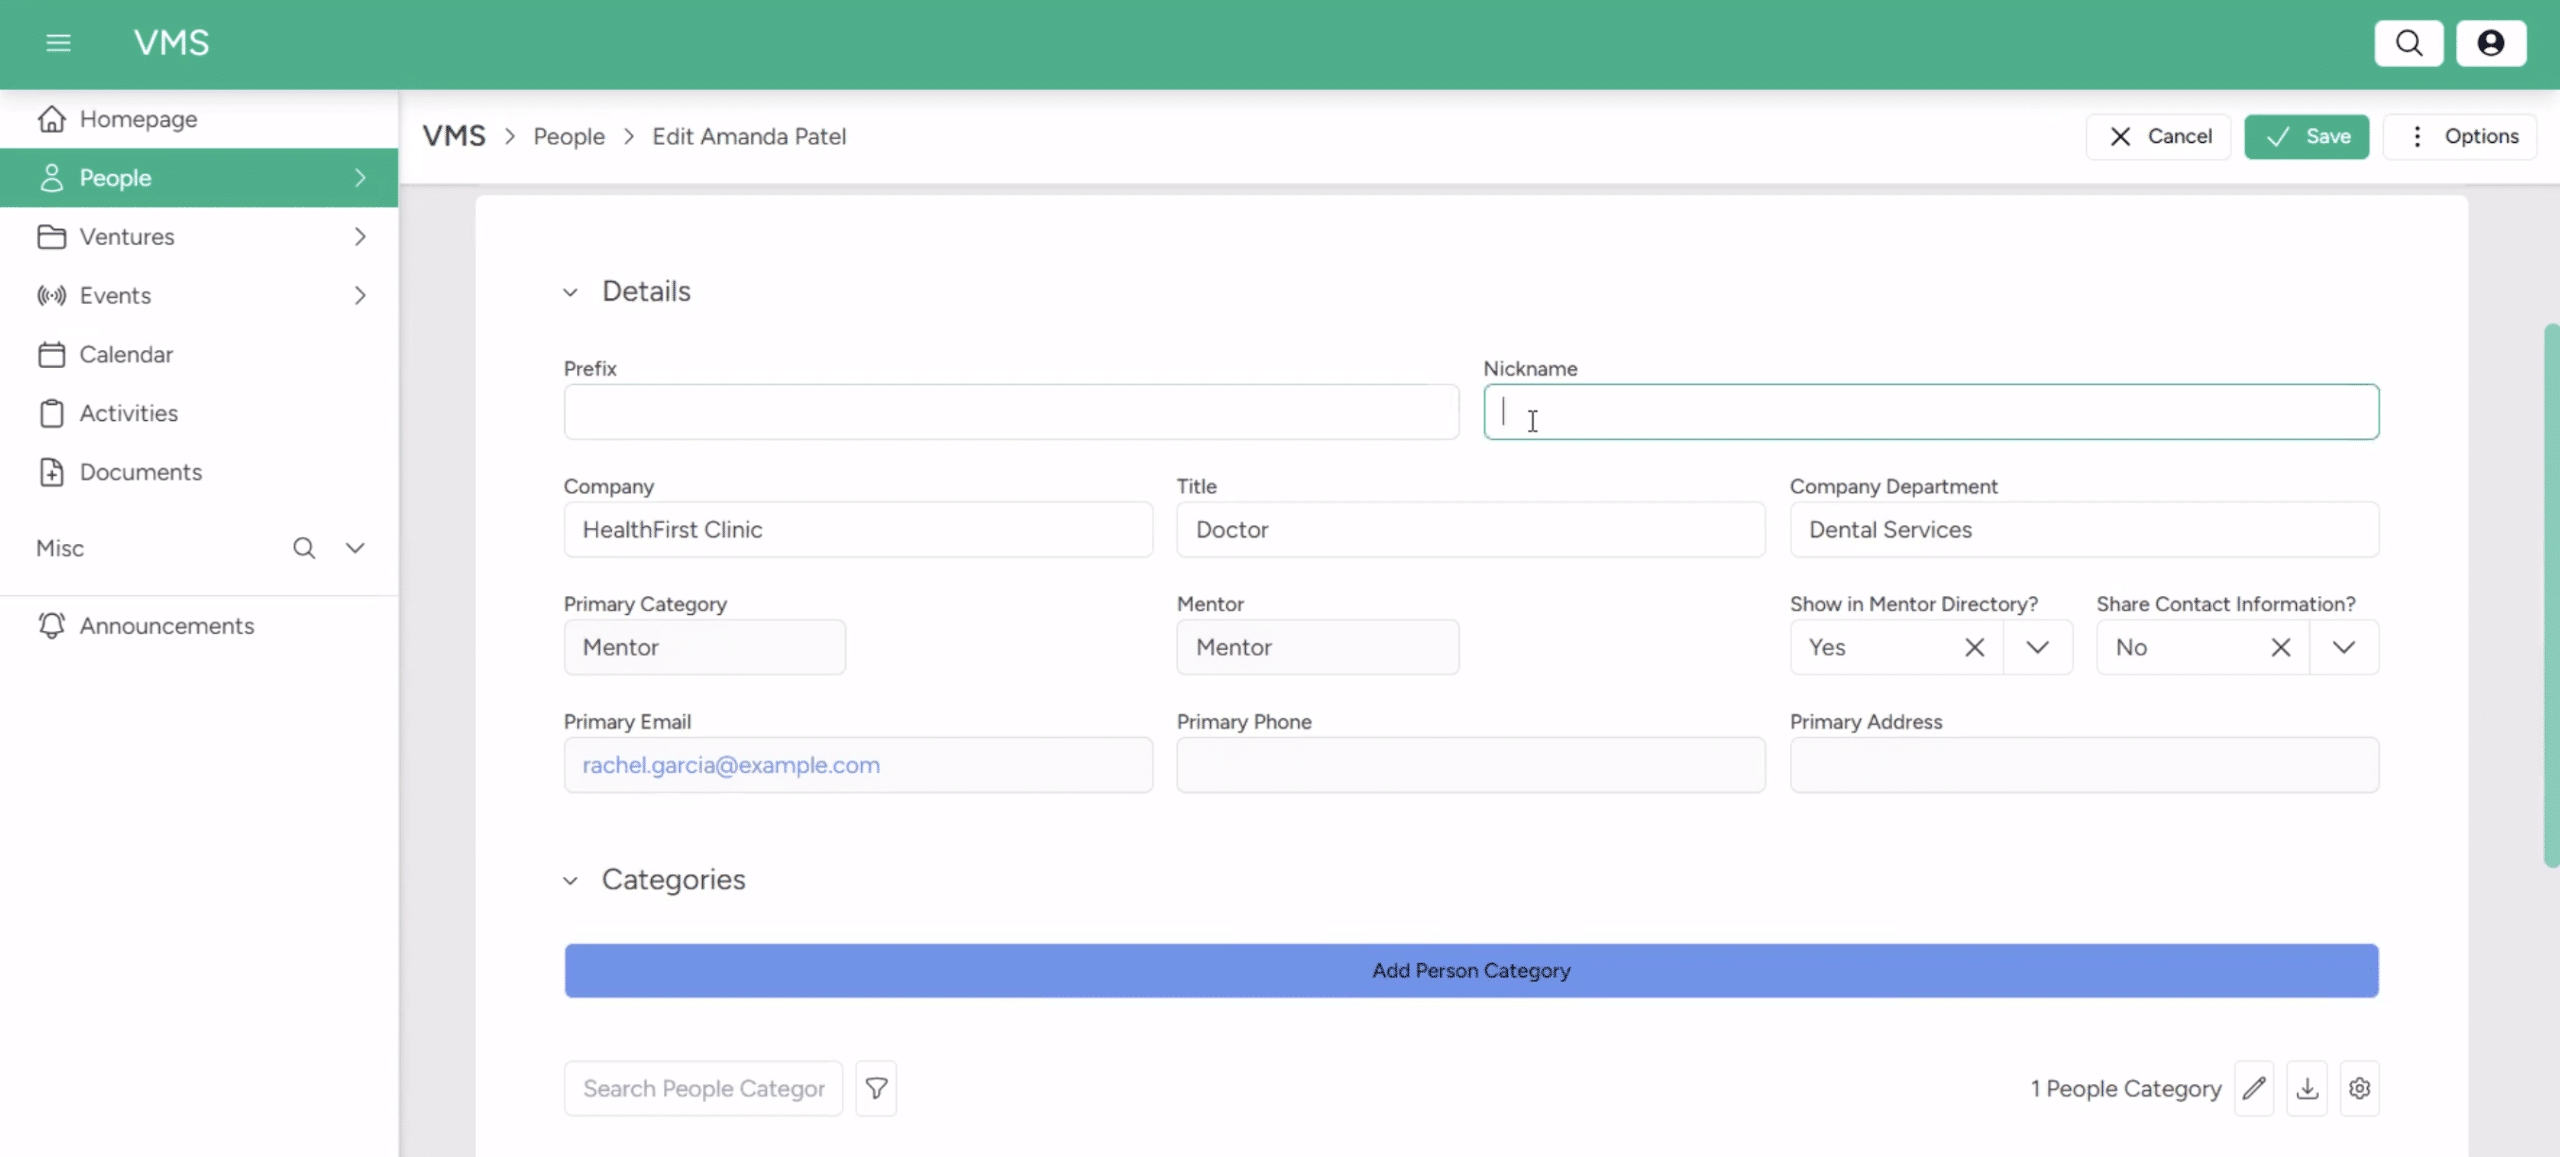Open the global search magnifier
Image resolution: width=2560 pixels, height=1157 pixels.
[2408, 43]
